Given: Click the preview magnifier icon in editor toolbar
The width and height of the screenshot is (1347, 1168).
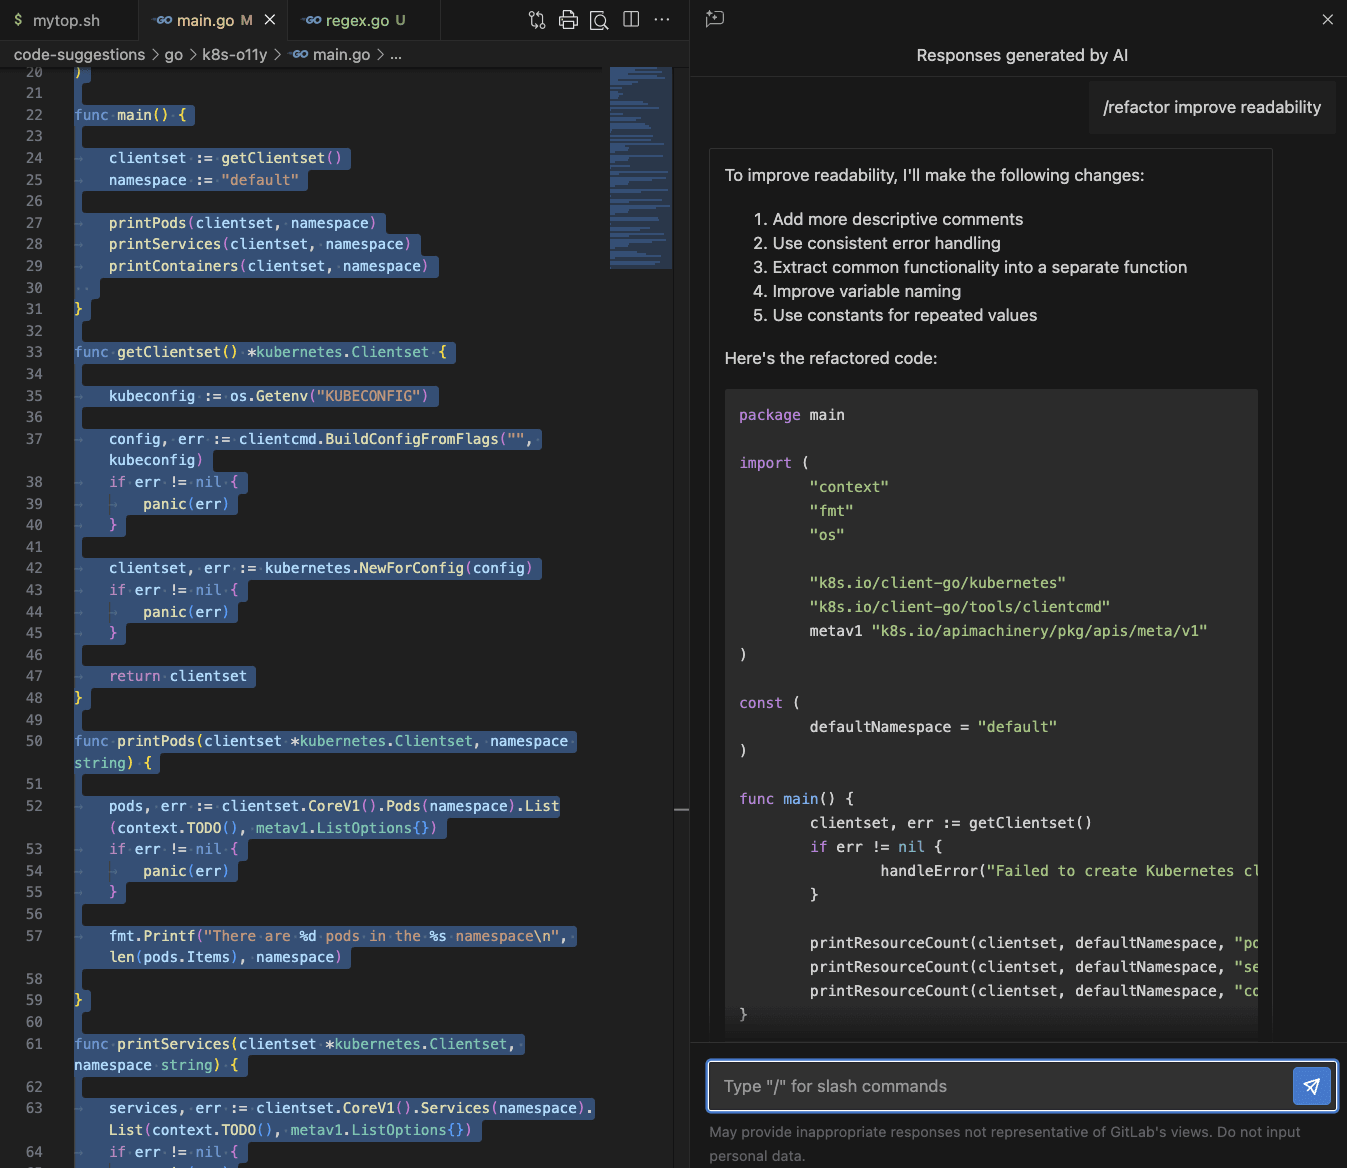Looking at the screenshot, I should pos(599,20).
